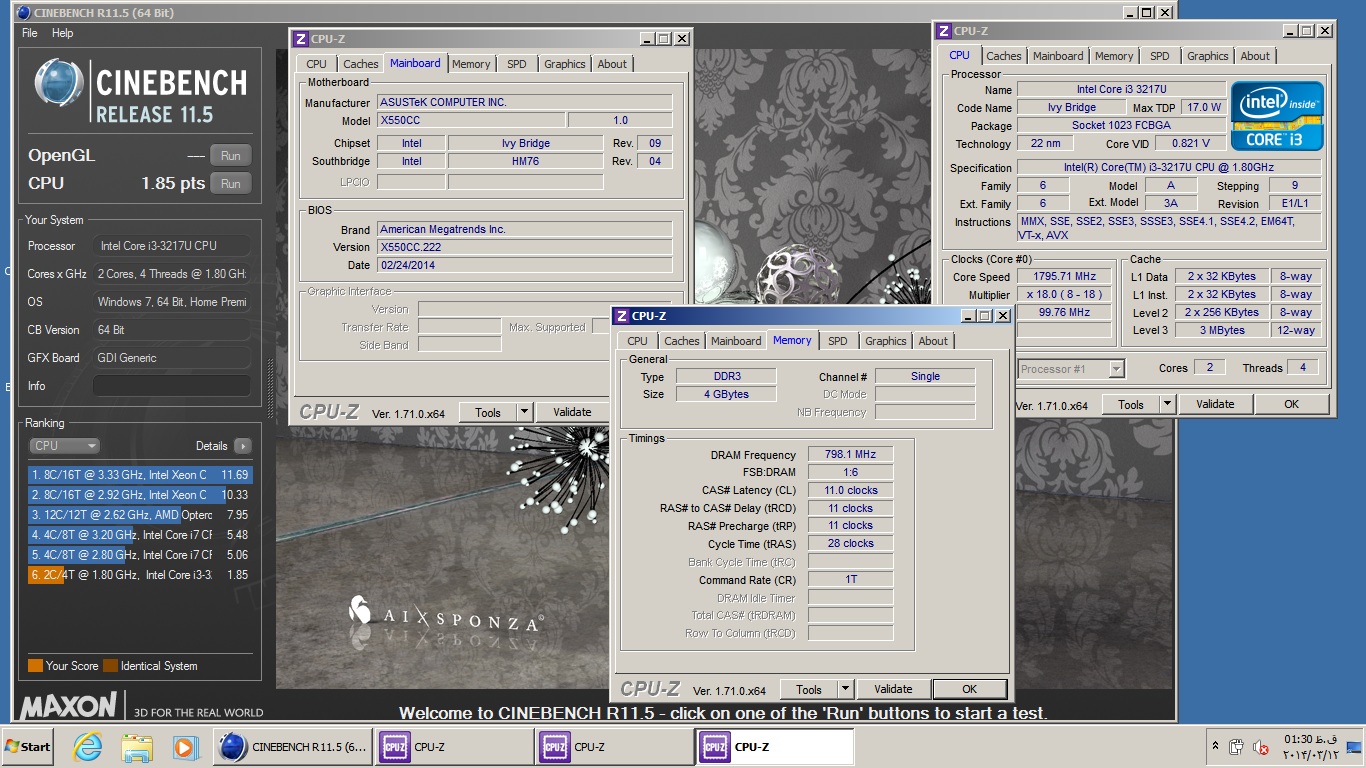Click the MAXON logo at bottom left
Screen dimensions: 1366x768
(x=69, y=706)
